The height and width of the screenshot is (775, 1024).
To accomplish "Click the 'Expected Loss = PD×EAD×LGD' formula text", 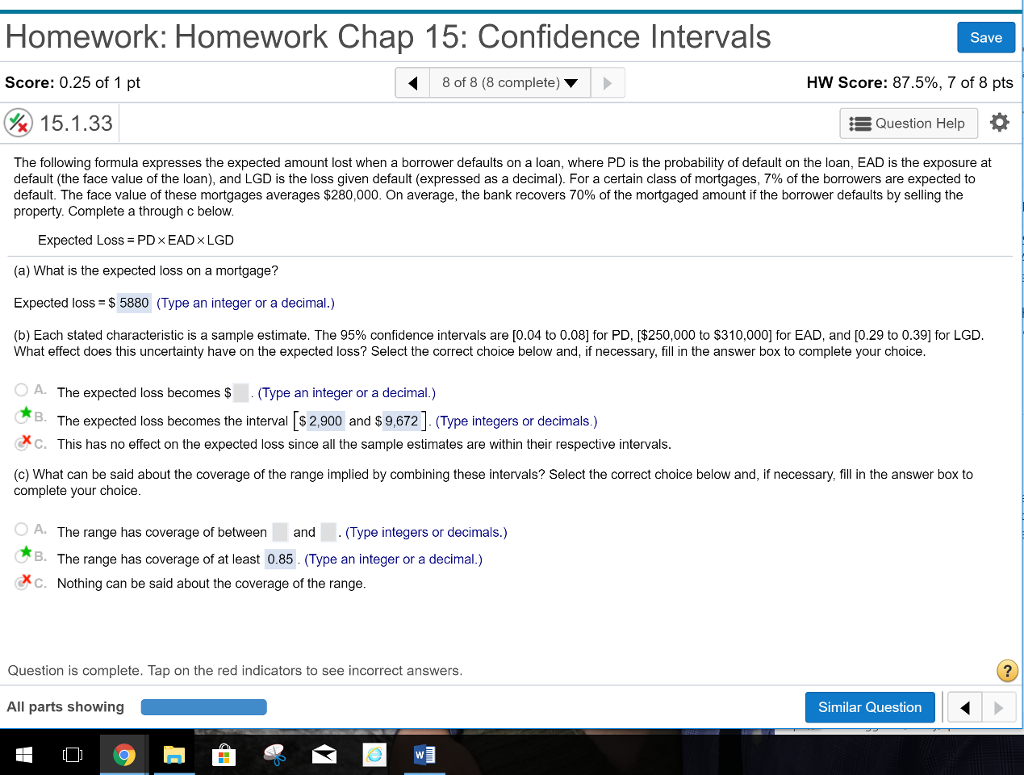I will click(136, 240).
